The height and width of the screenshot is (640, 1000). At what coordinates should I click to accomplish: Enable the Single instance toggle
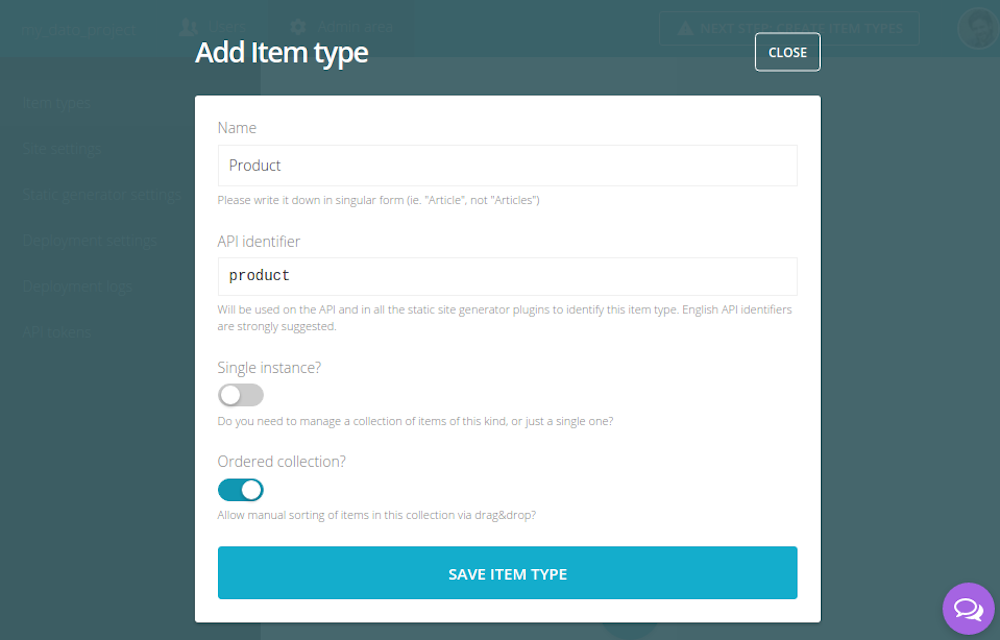(240, 395)
